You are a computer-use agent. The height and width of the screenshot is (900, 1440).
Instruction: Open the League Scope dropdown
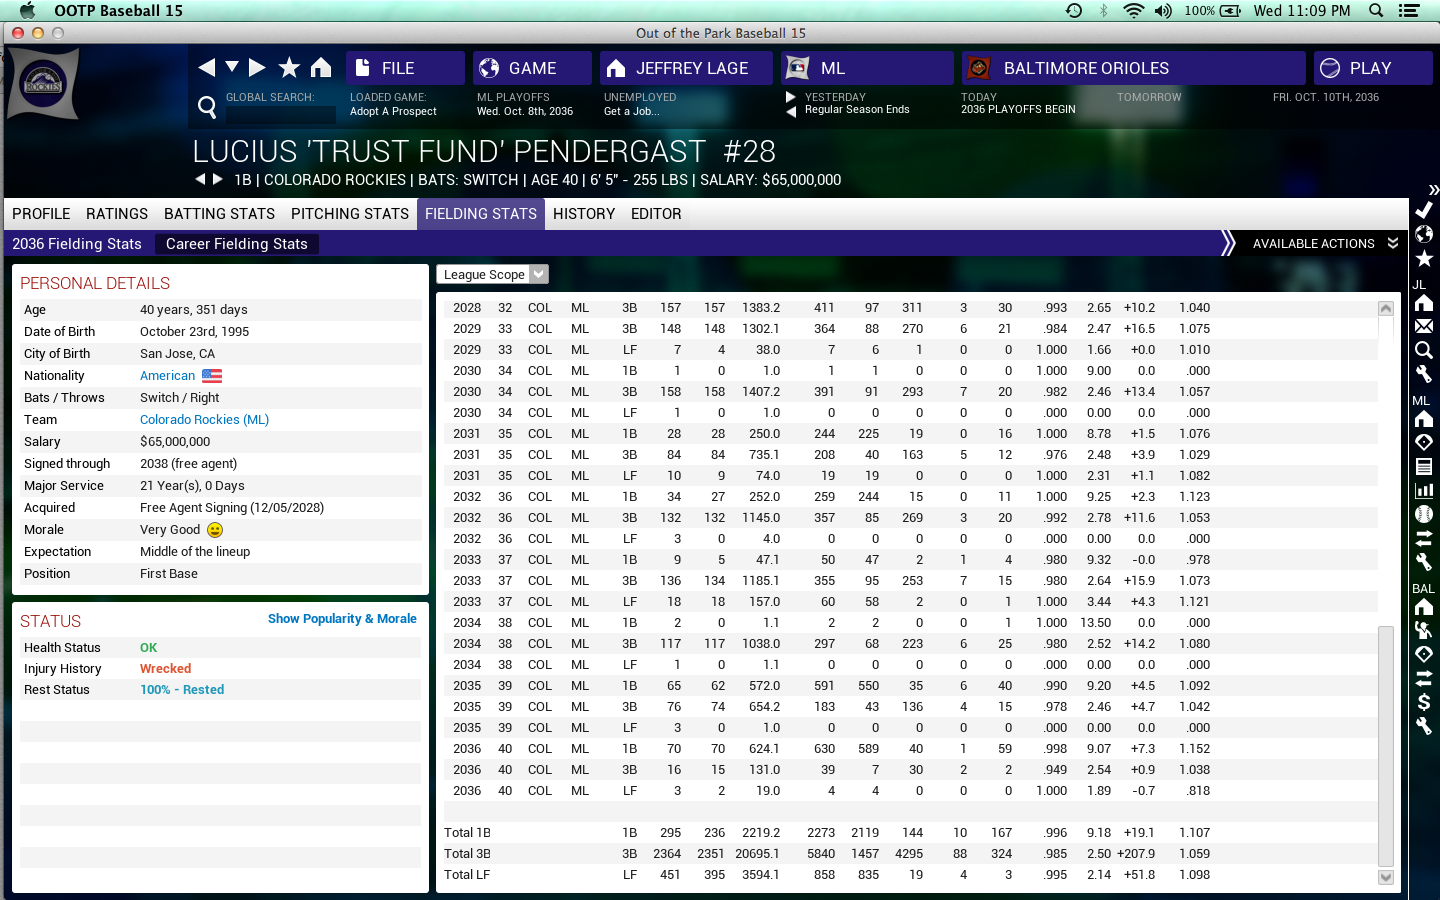(492, 275)
